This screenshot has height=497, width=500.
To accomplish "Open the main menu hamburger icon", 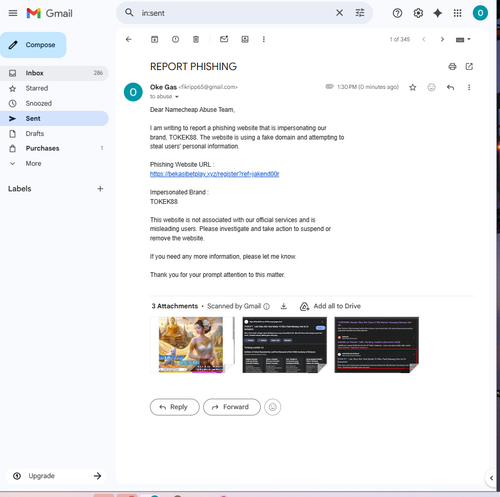I will point(13,13).
